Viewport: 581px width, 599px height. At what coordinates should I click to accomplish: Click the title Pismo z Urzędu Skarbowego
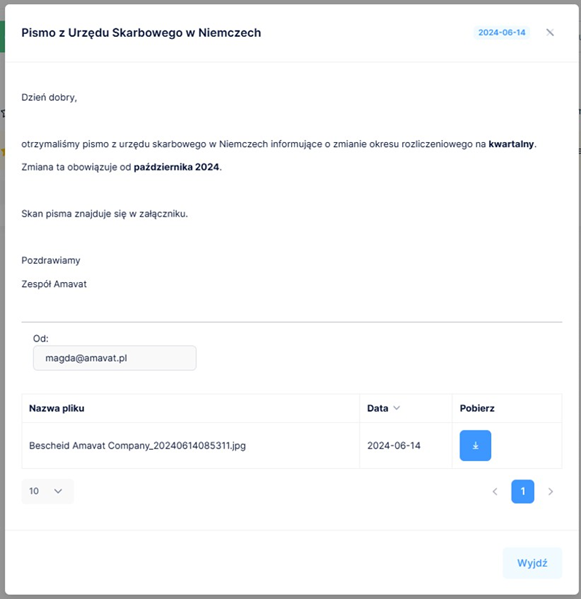point(141,33)
